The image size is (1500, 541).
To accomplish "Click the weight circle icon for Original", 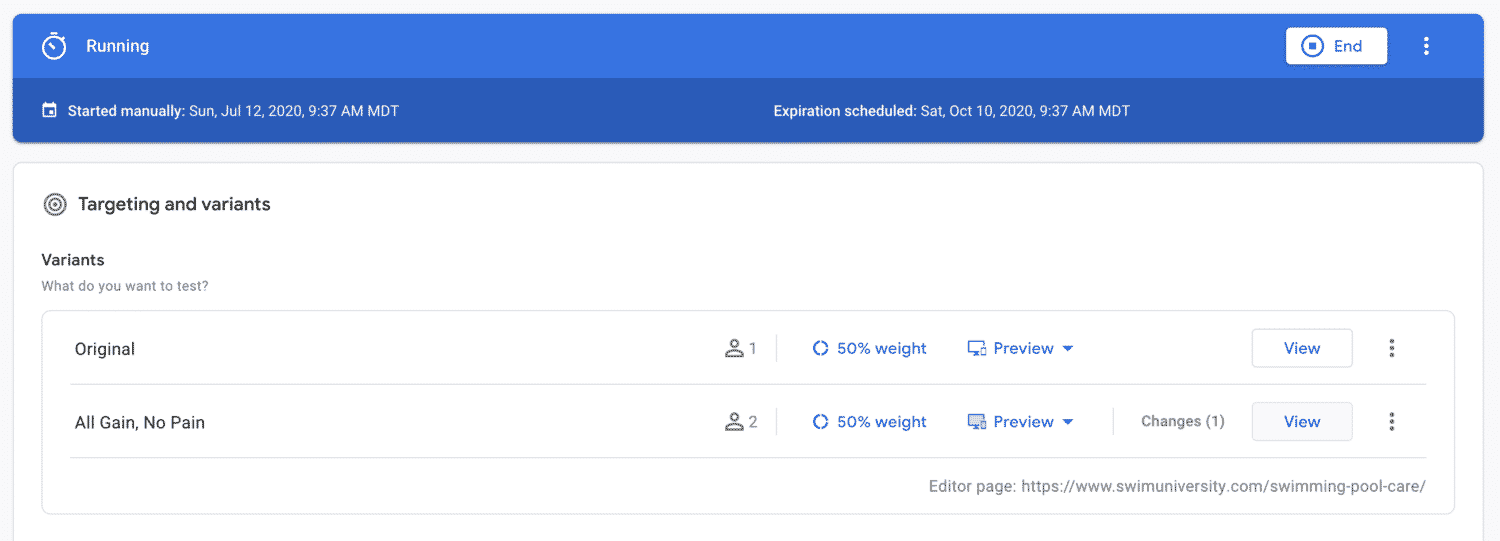I will coord(820,349).
